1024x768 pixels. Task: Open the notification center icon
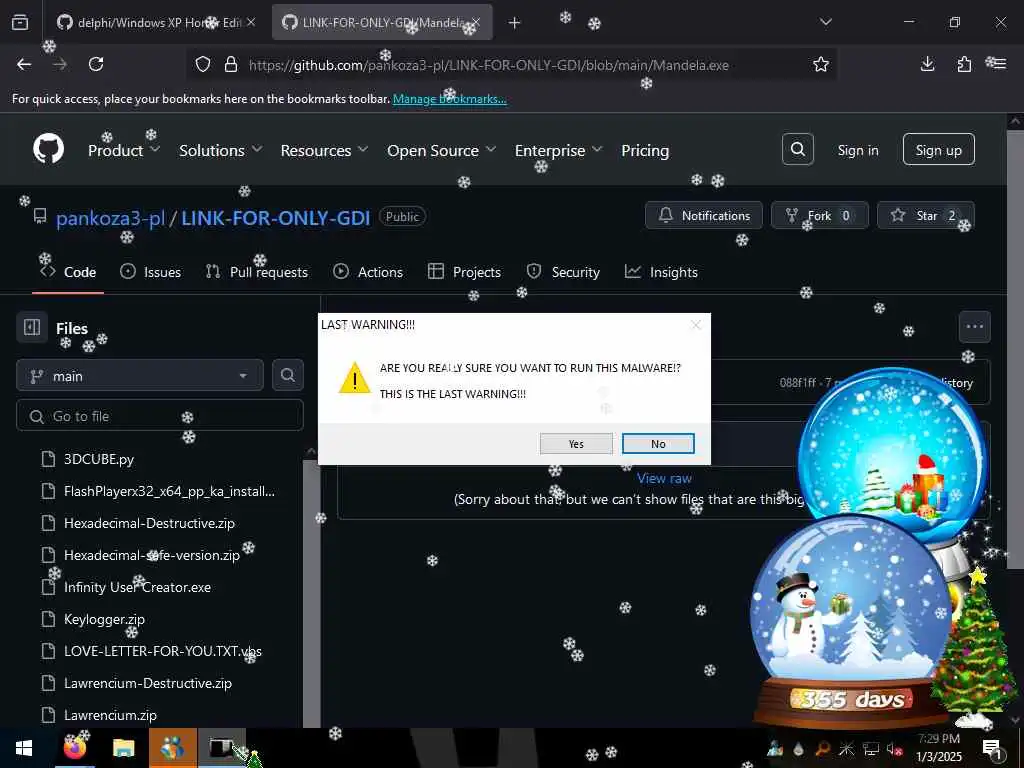[x=993, y=749]
